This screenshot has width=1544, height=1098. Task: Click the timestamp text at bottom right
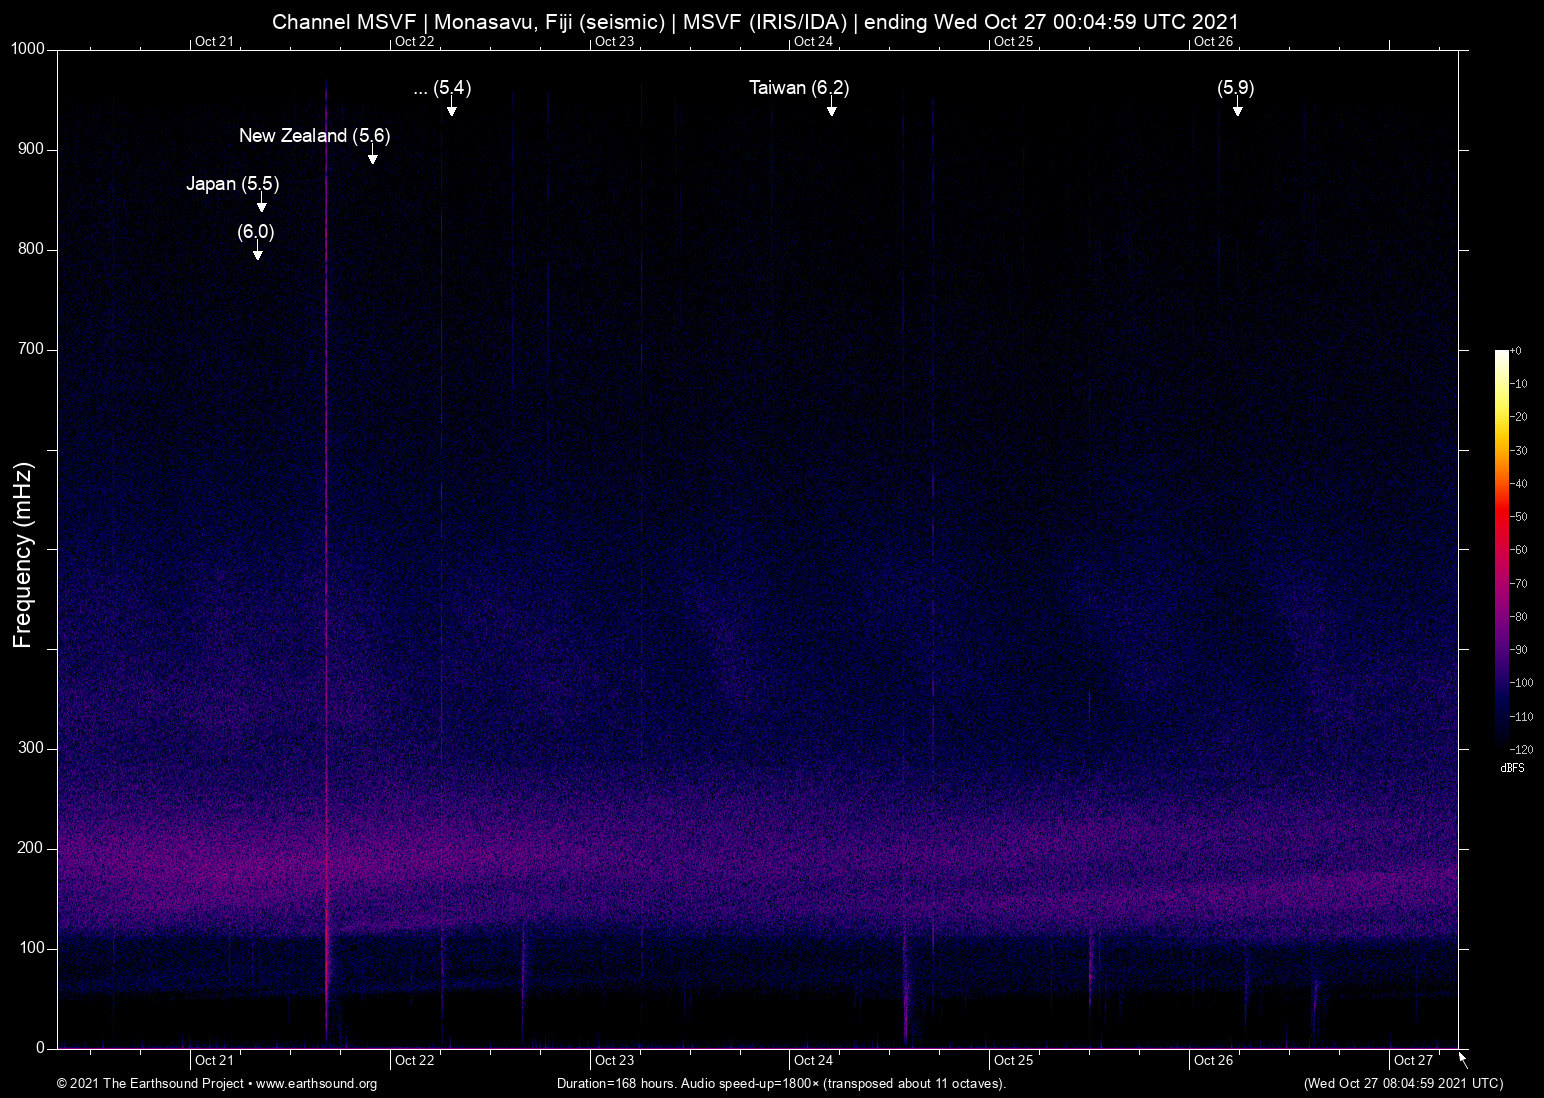[x=1403, y=1084]
